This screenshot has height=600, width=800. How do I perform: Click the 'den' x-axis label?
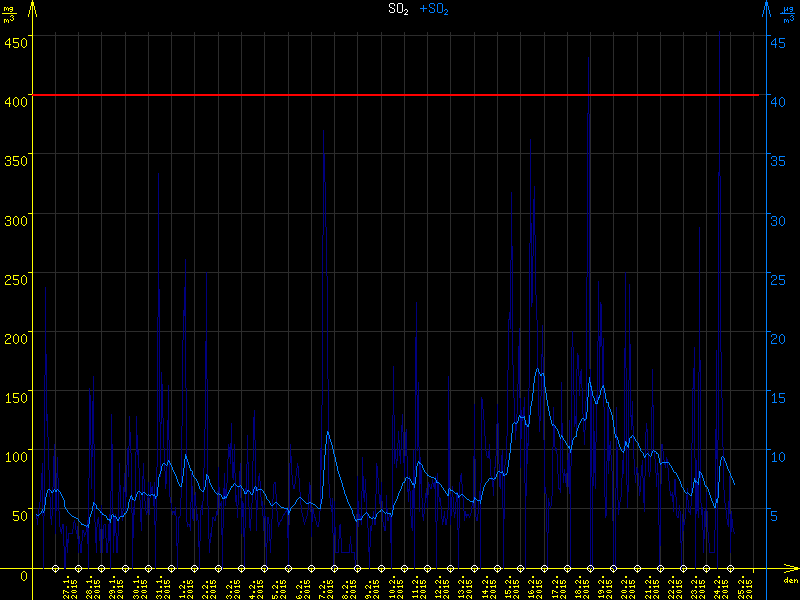click(790, 581)
